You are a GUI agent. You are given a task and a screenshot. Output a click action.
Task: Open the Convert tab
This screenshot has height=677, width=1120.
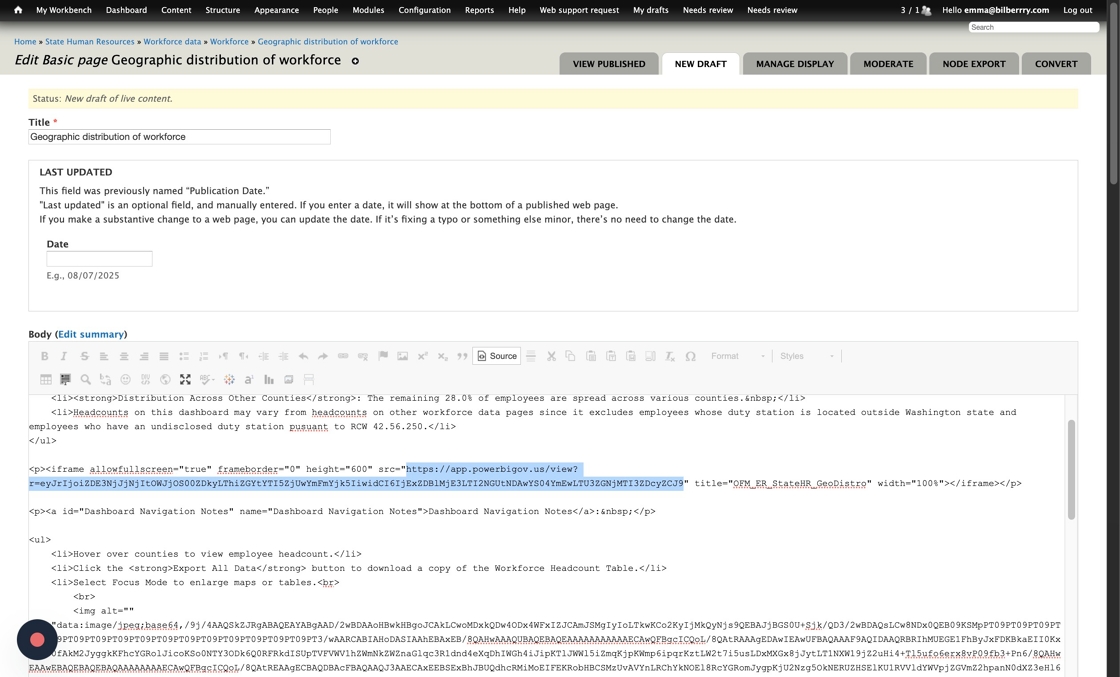coord(1056,64)
